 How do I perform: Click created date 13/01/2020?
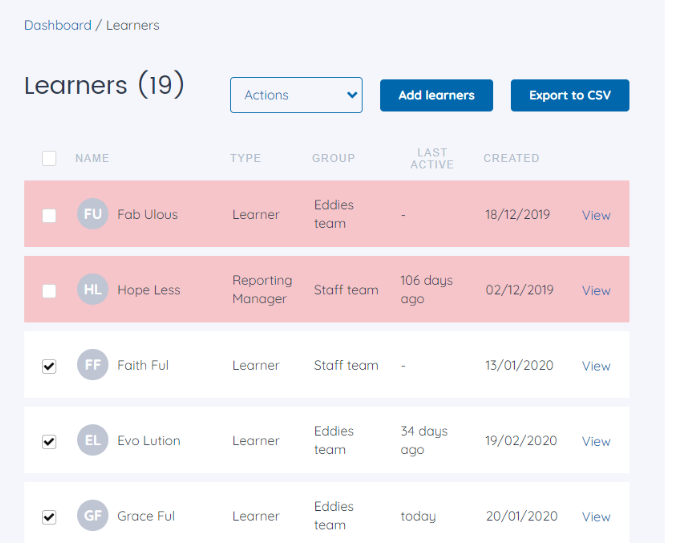coord(519,365)
